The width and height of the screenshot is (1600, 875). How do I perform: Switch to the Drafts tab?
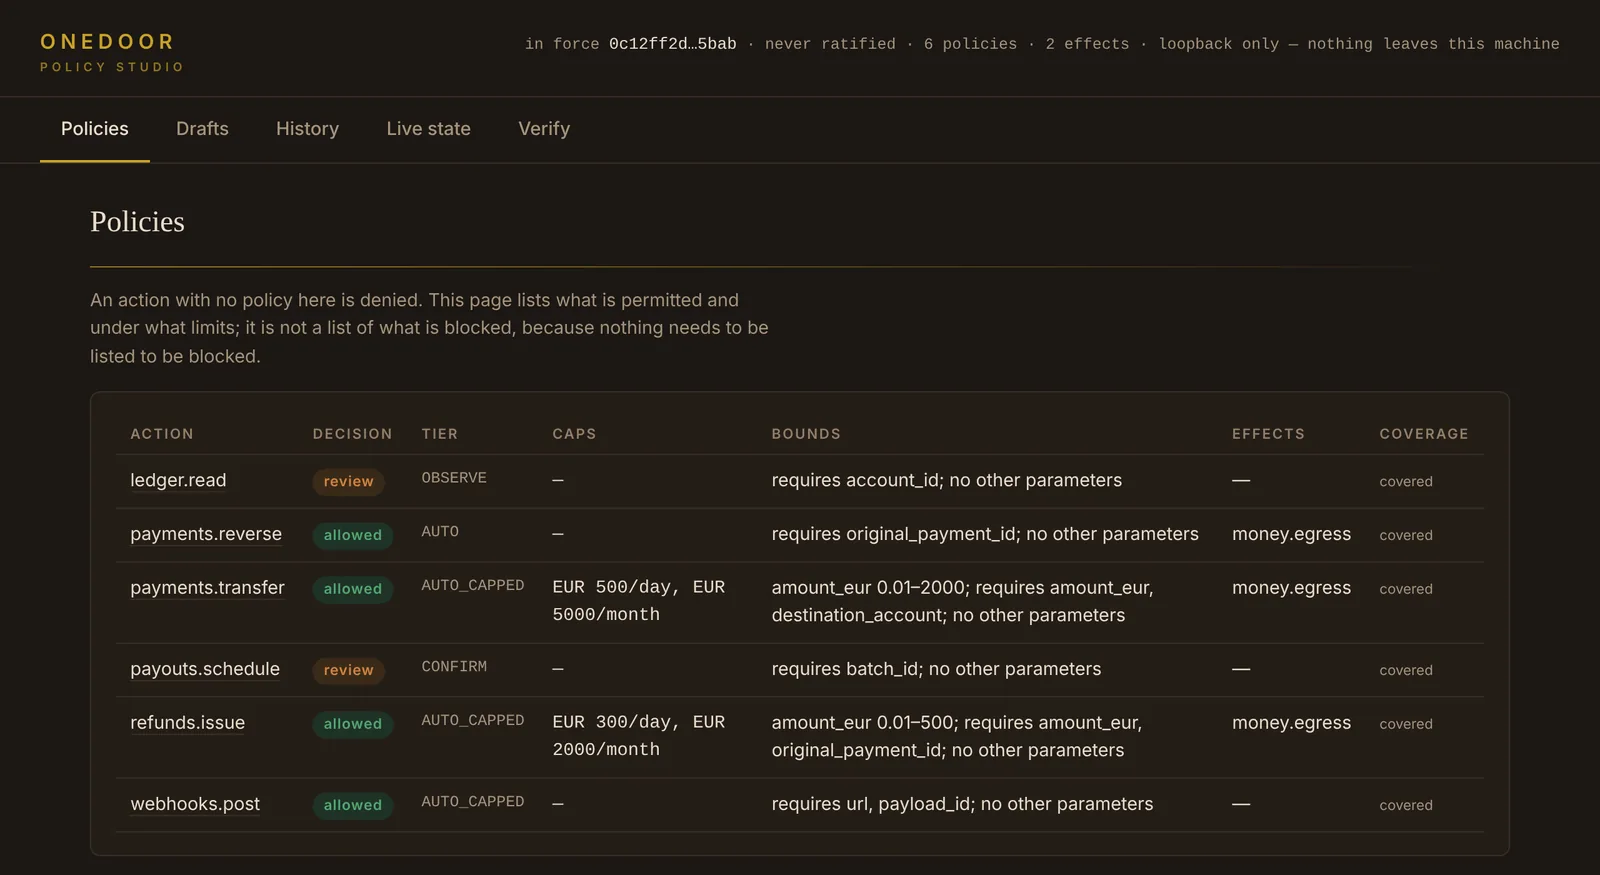[x=202, y=129]
